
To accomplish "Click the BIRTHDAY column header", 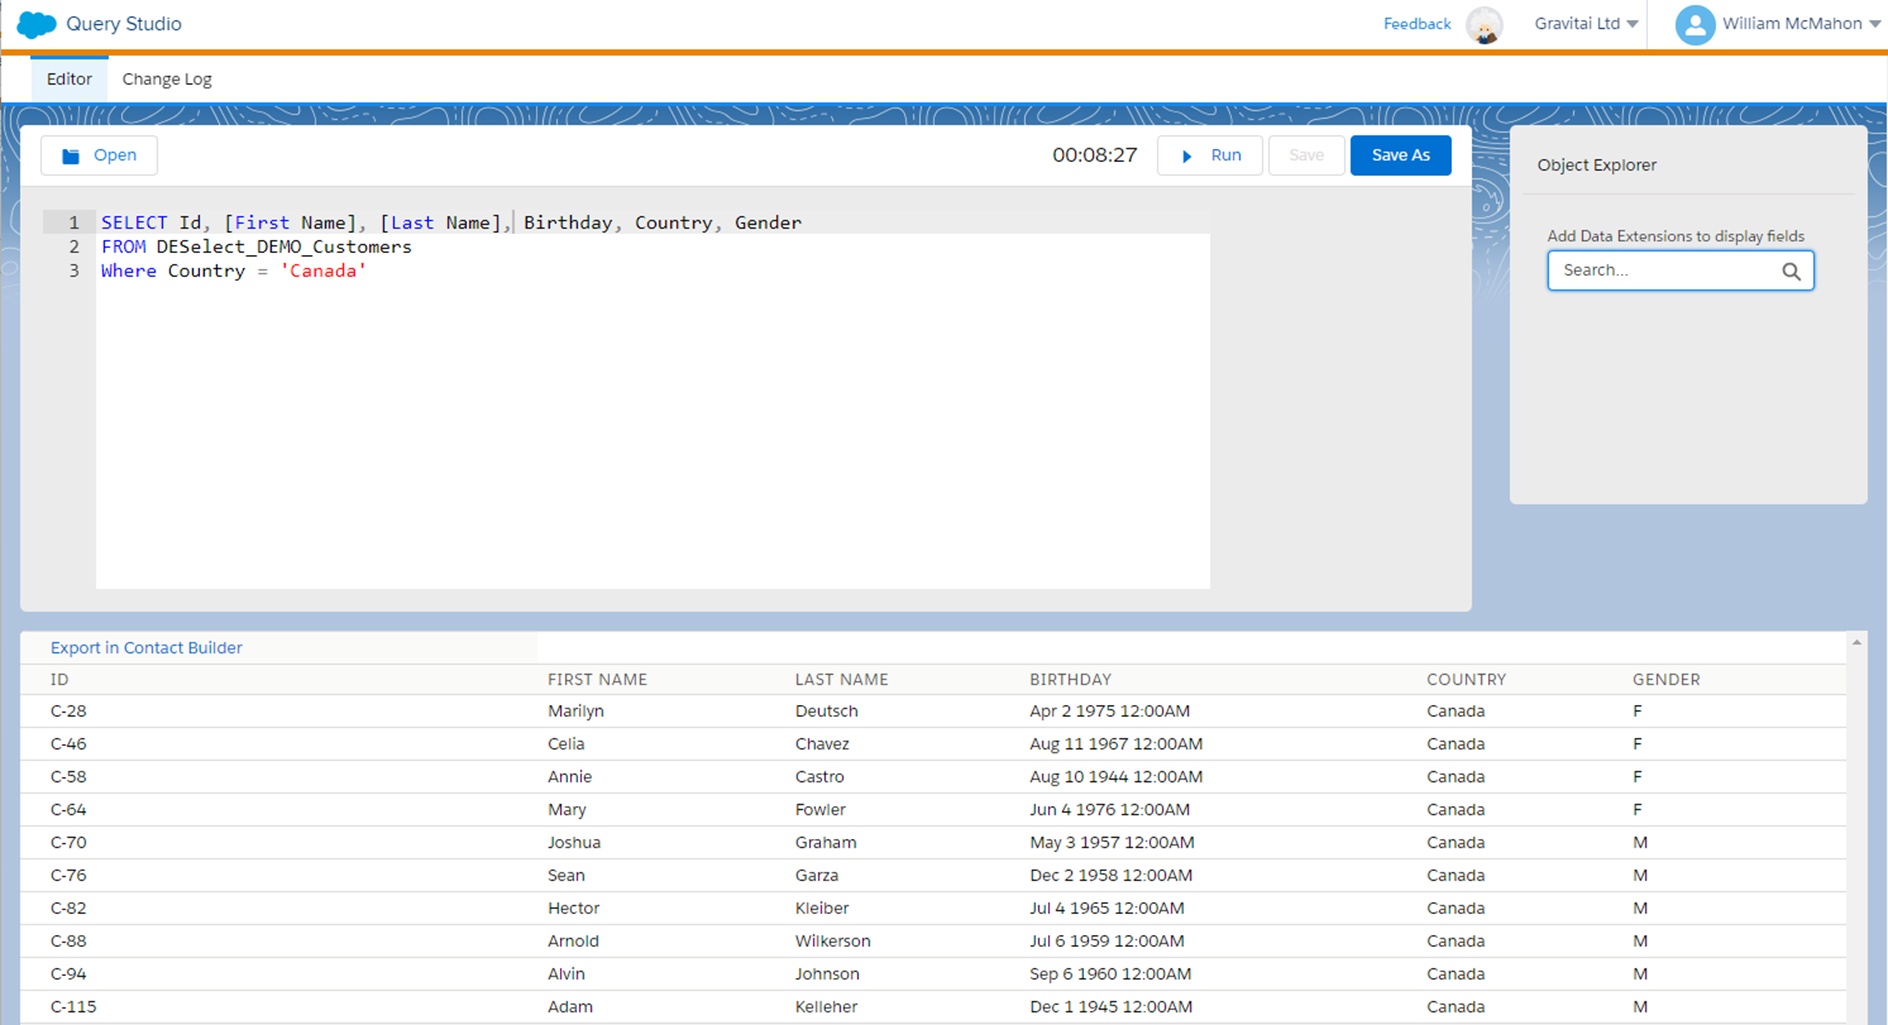I will (1070, 679).
